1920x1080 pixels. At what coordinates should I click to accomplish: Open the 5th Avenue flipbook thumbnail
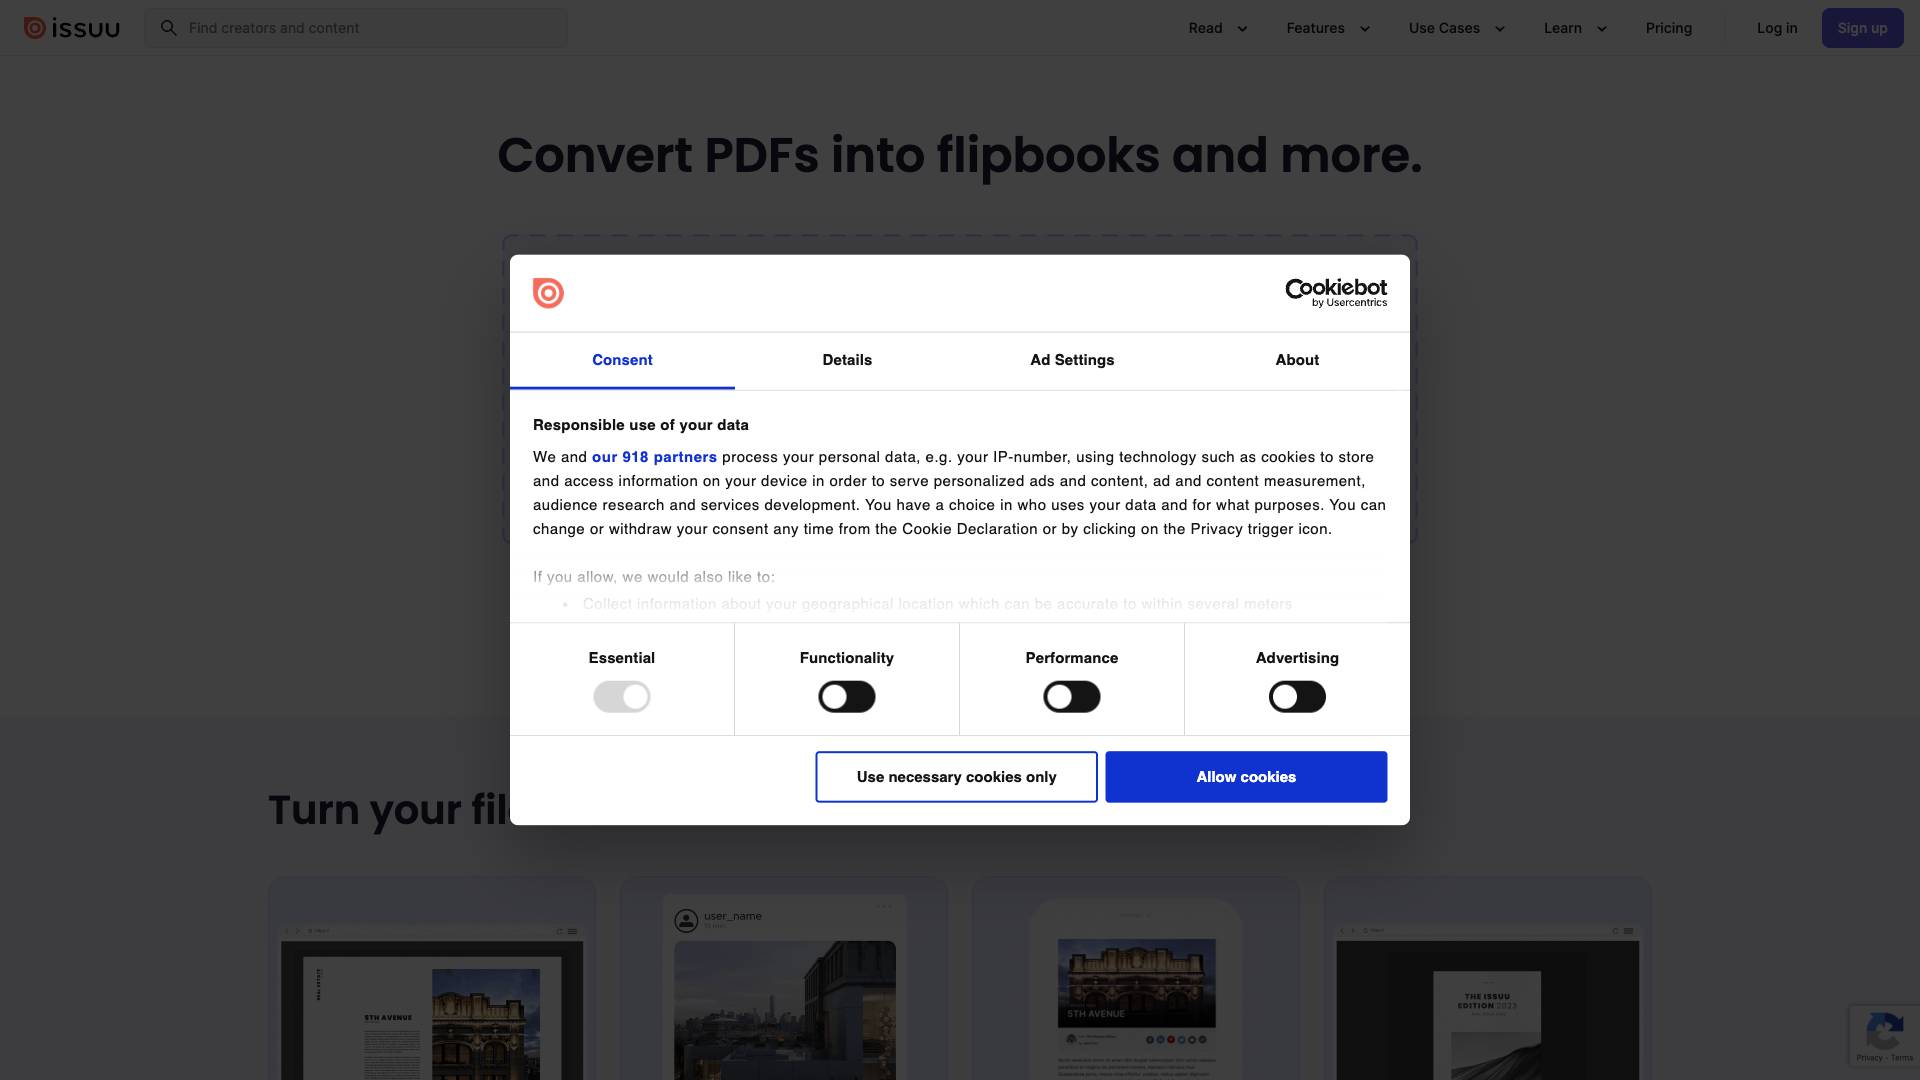point(432,979)
